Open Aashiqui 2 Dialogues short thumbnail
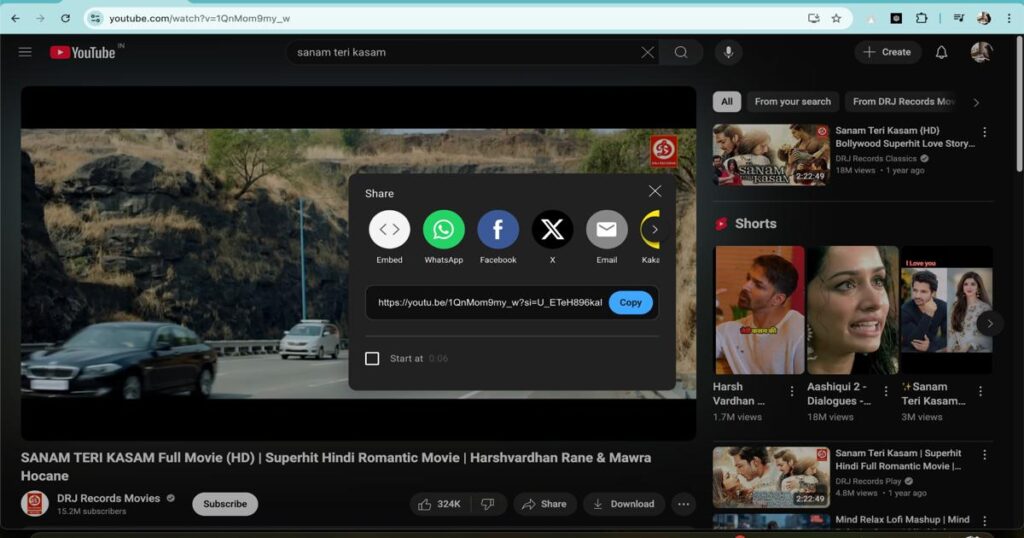Image resolution: width=1024 pixels, height=538 pixels. pyautogui.click(x=853, y=310)
